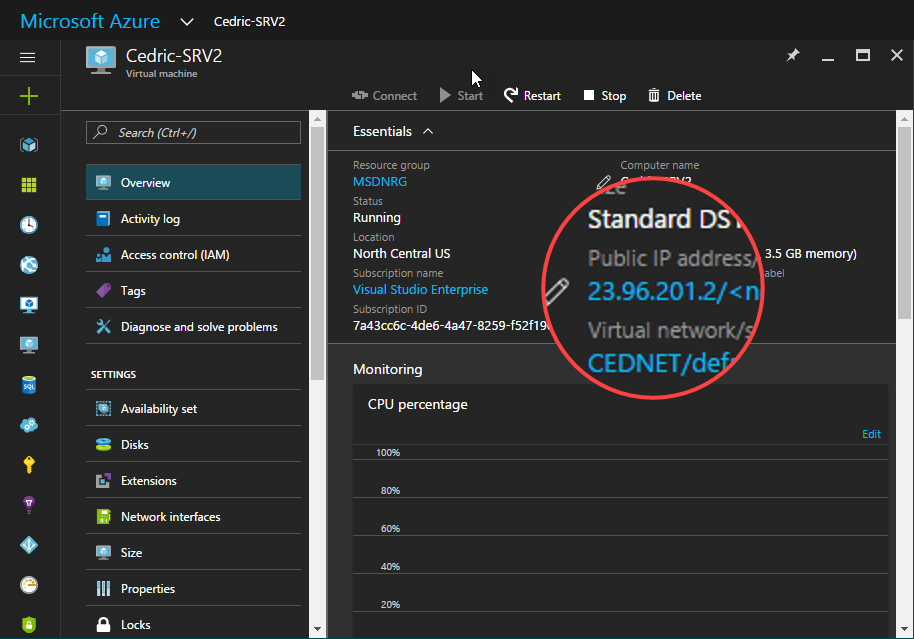Click the cloud services icon in sidebar
The image size is (914, 639).
(29, 425)
